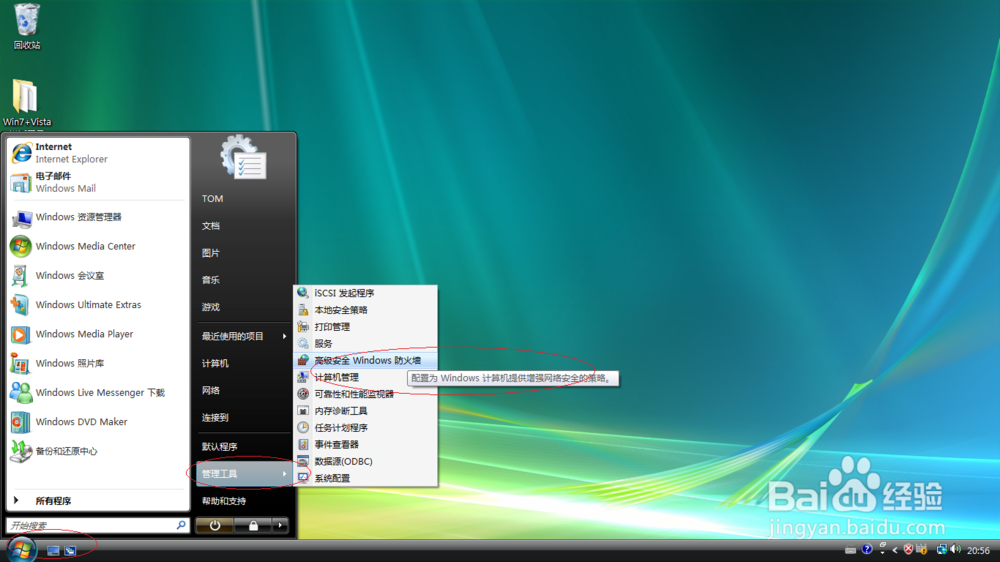Open 本地安全策略 tool
The height and width of the screenshot is (562, 1000).
365,310
